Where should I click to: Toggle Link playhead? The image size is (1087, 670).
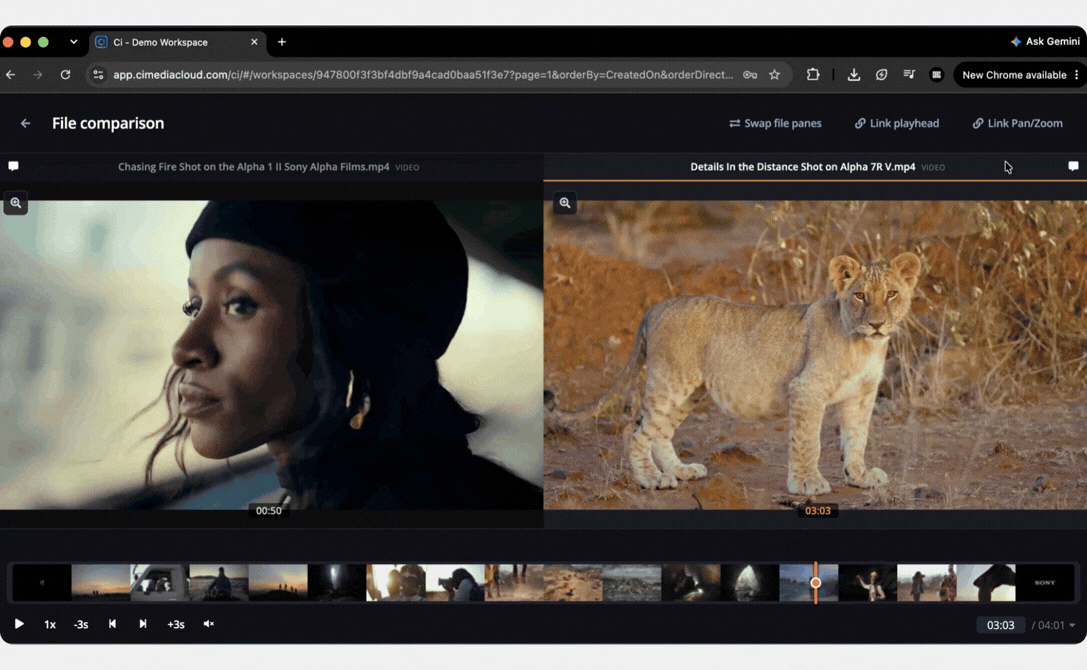[897, 123]
